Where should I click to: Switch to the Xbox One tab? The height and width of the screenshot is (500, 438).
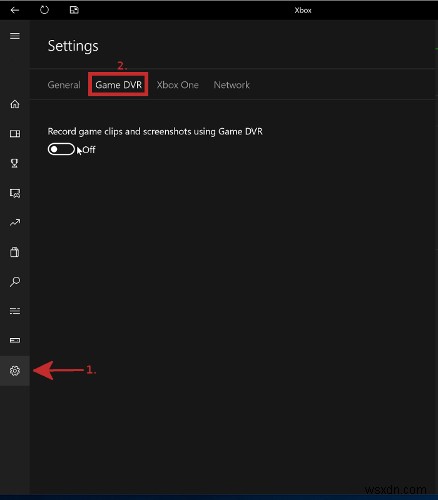pyautogui.click(x=178, y=85)
